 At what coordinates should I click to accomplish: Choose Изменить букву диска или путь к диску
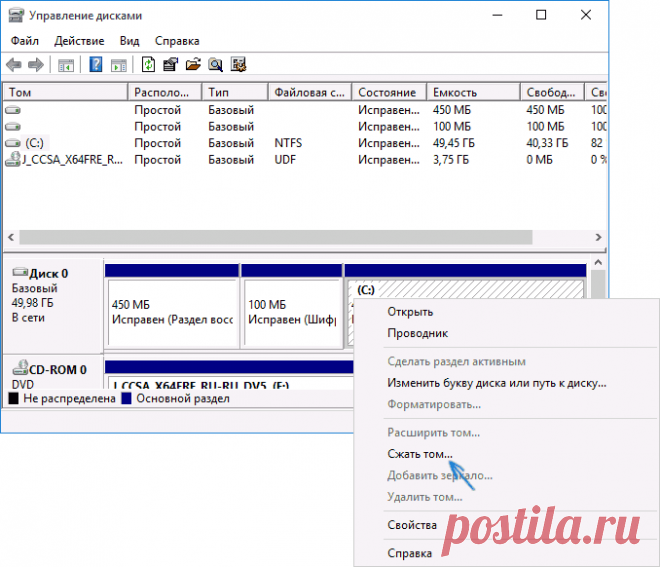(497, 383)
